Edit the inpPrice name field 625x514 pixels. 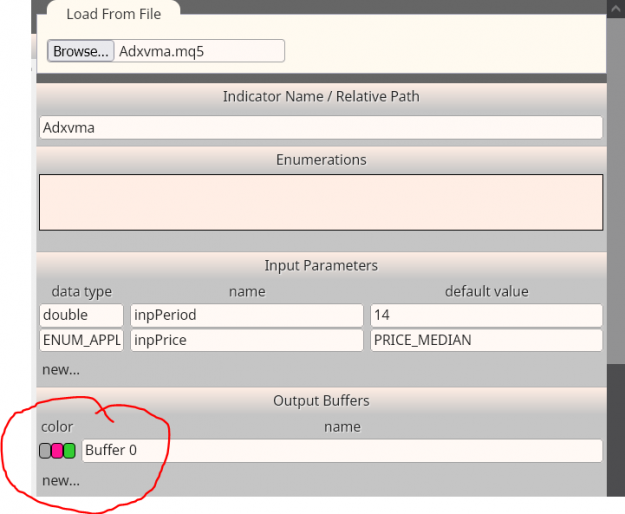[x=247, y=340]
